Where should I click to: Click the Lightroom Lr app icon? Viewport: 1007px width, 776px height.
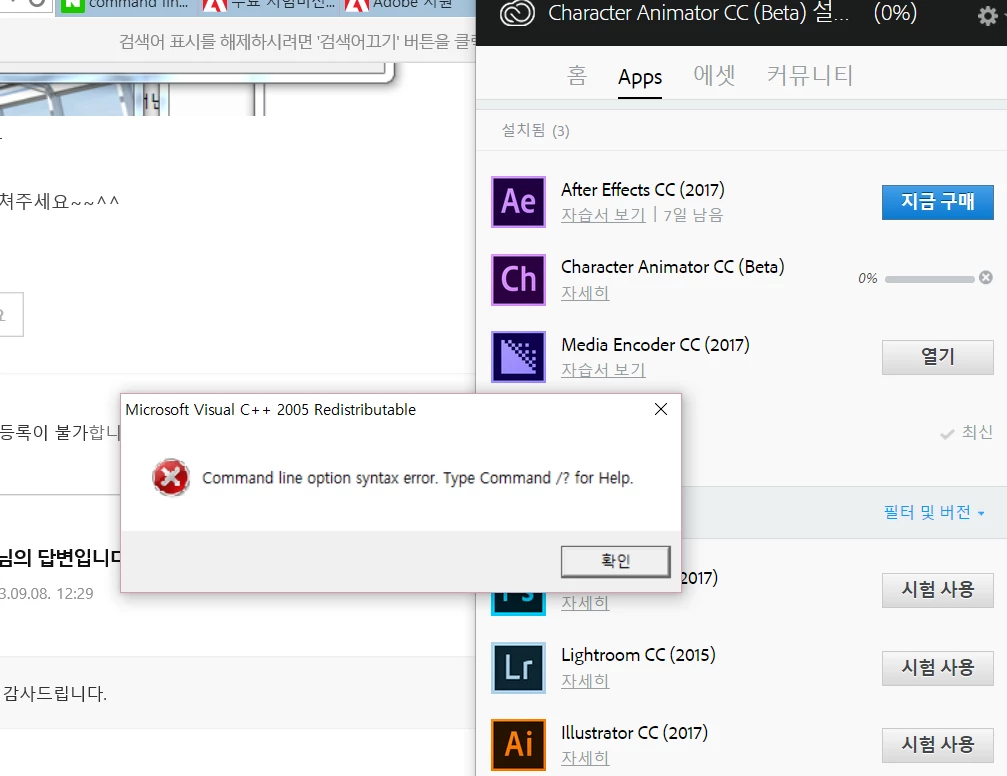tap(518, 667)
